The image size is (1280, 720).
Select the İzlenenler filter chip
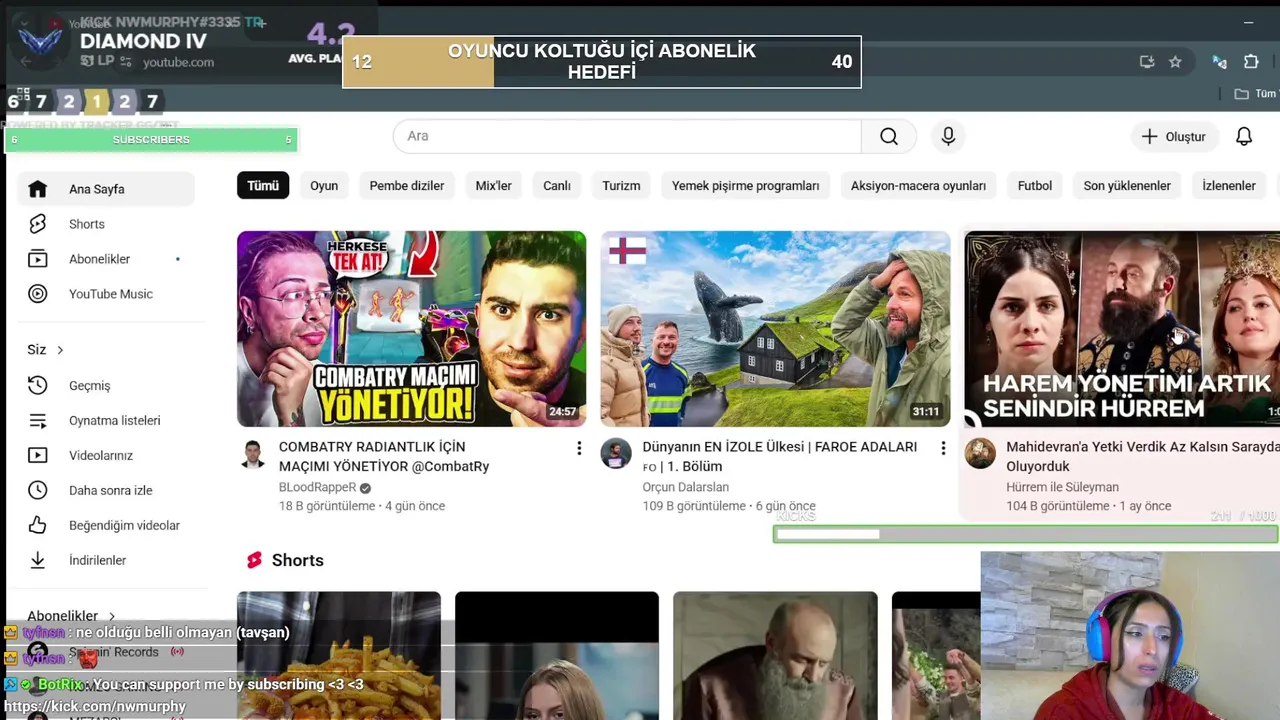click(x=1229, y=186)
